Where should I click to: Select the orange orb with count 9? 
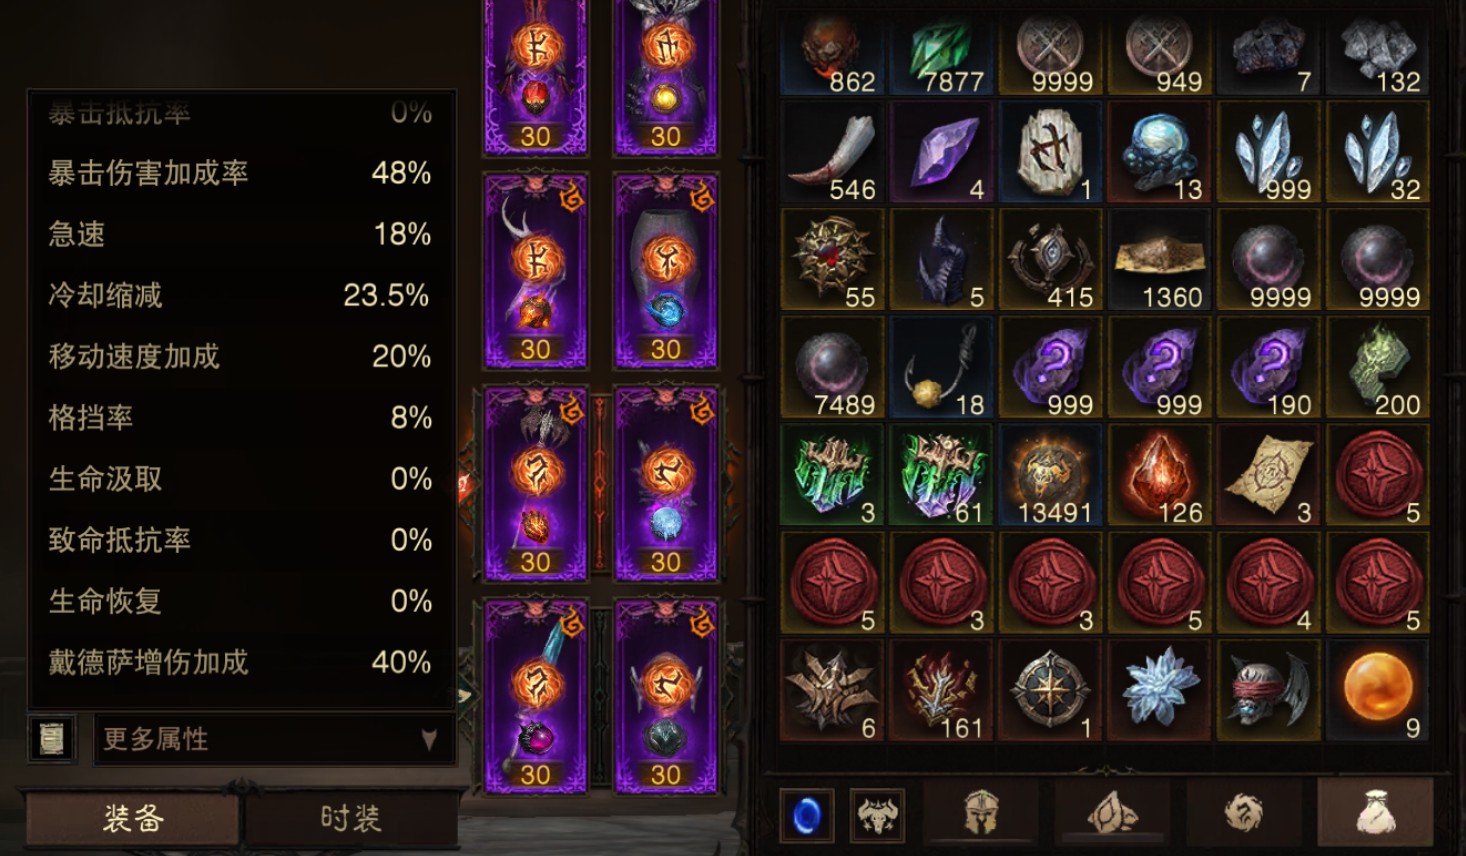pyautogui.click(x=1376, y=692)
